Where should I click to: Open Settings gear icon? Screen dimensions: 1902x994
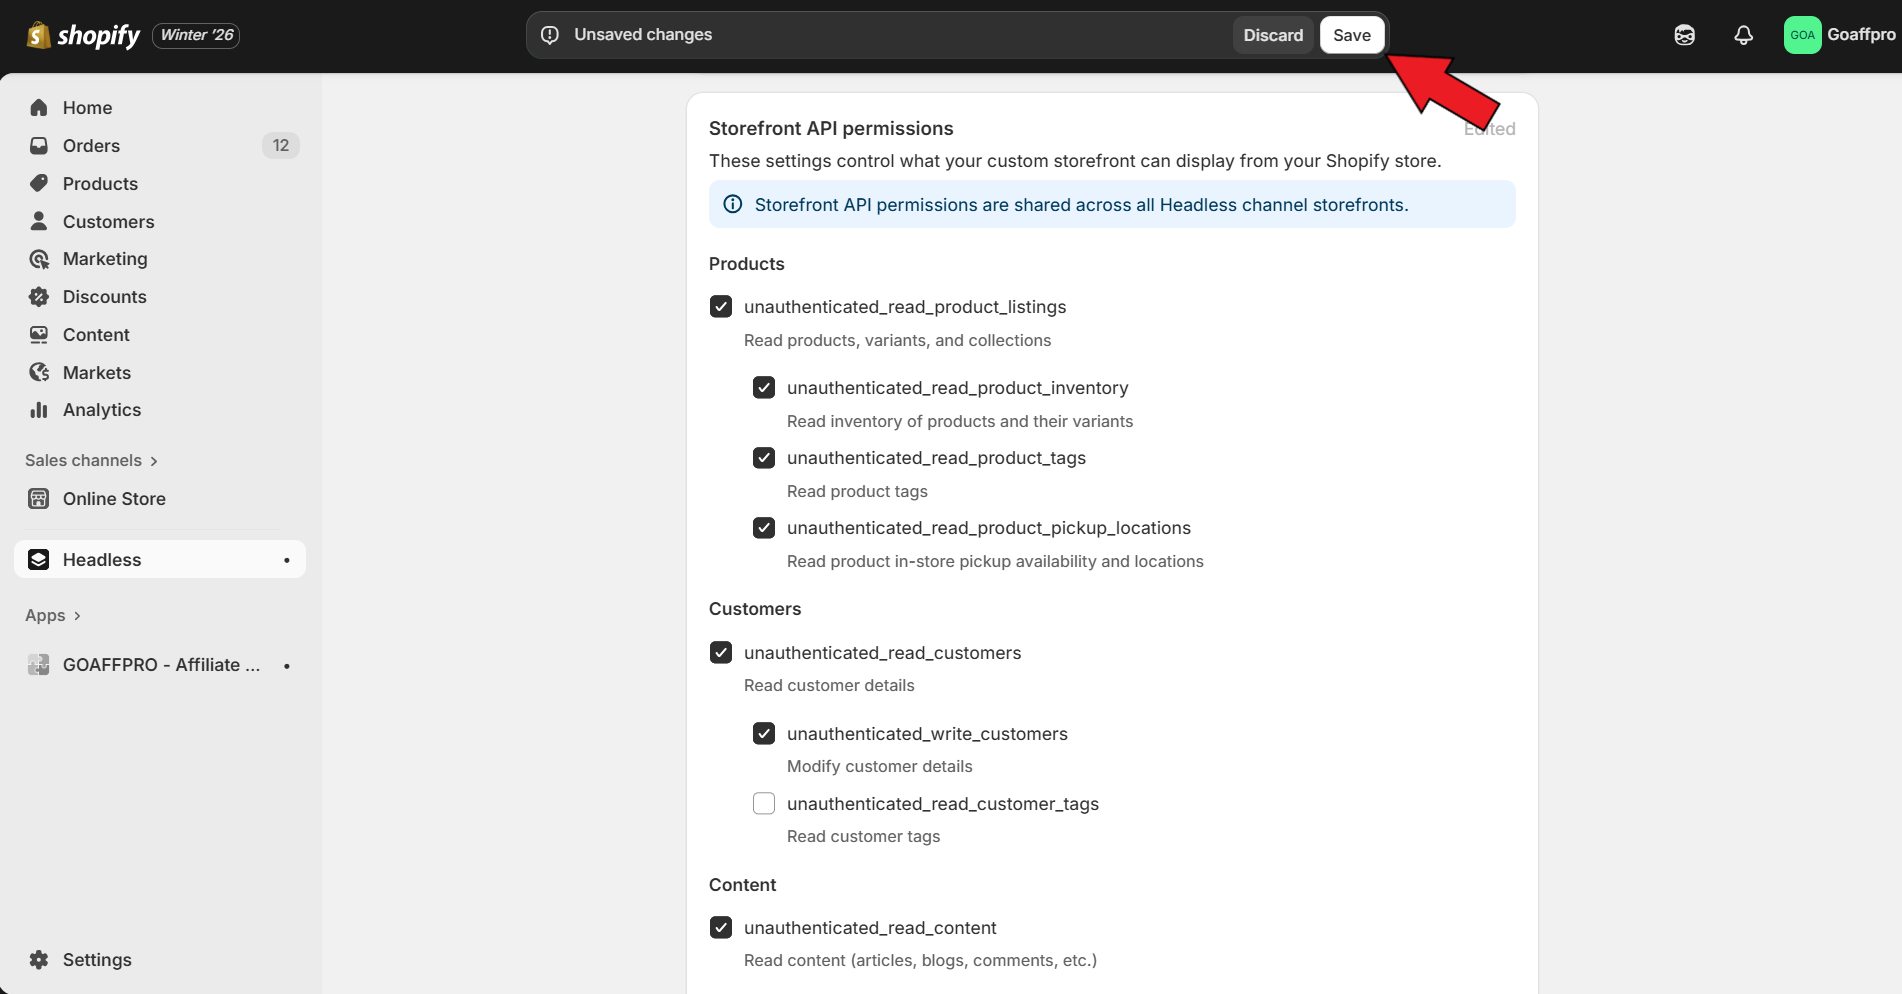39,960
